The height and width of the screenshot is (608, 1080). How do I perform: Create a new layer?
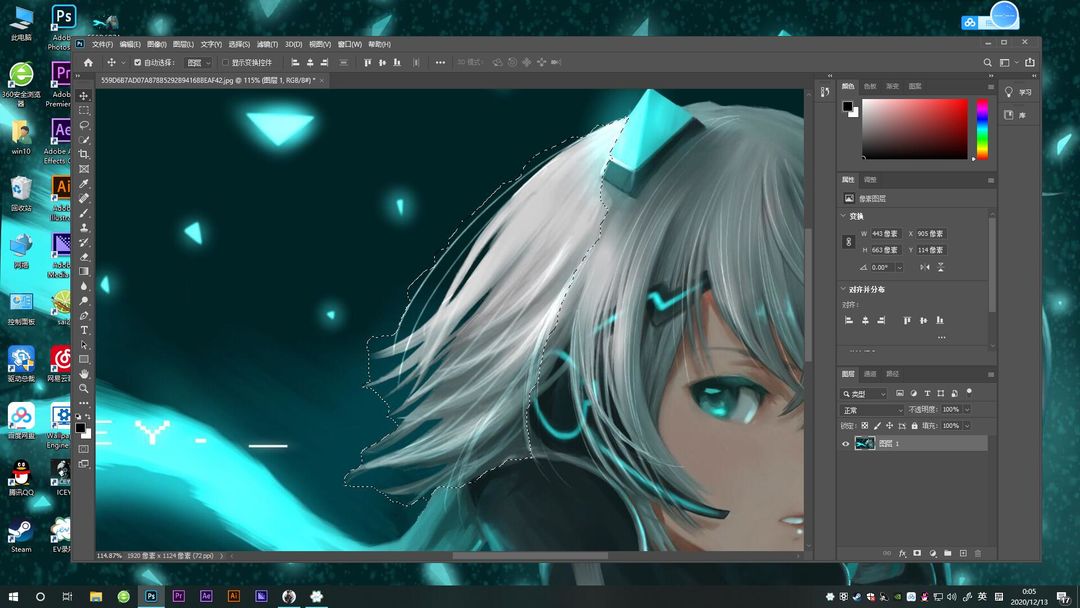click(x=963, y=554)
